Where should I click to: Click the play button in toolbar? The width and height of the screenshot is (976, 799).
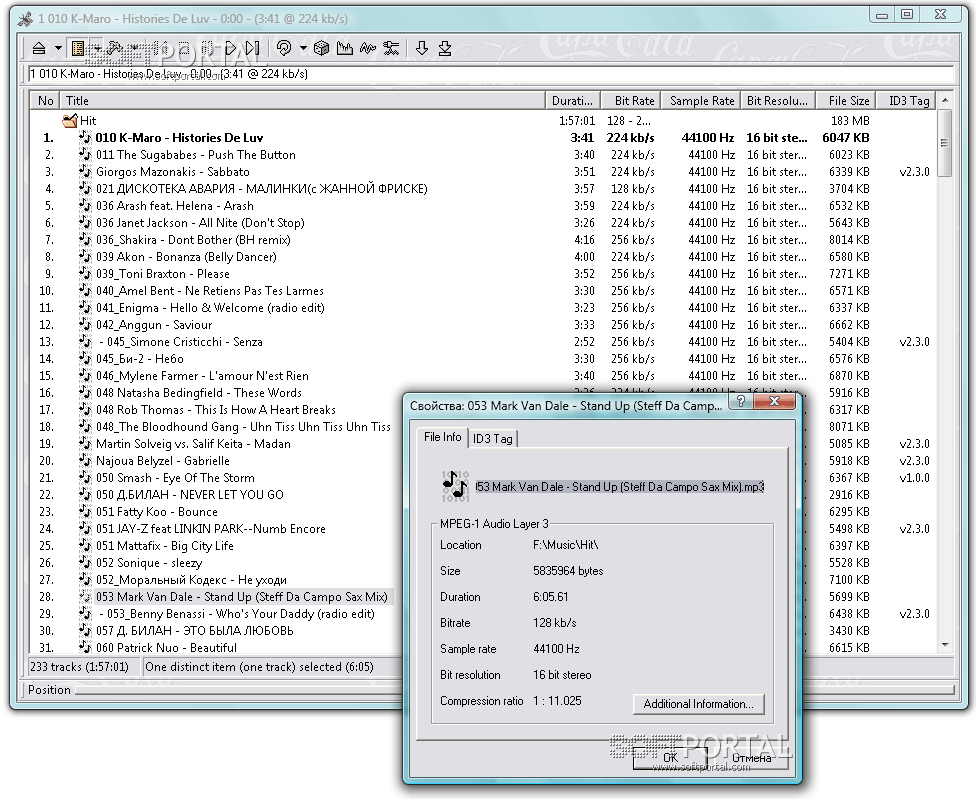tap(231, 48)
